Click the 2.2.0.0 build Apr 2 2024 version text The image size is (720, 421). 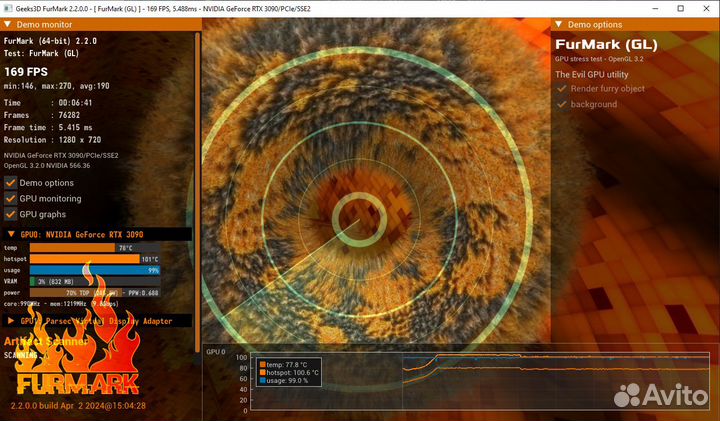point(78,406)
